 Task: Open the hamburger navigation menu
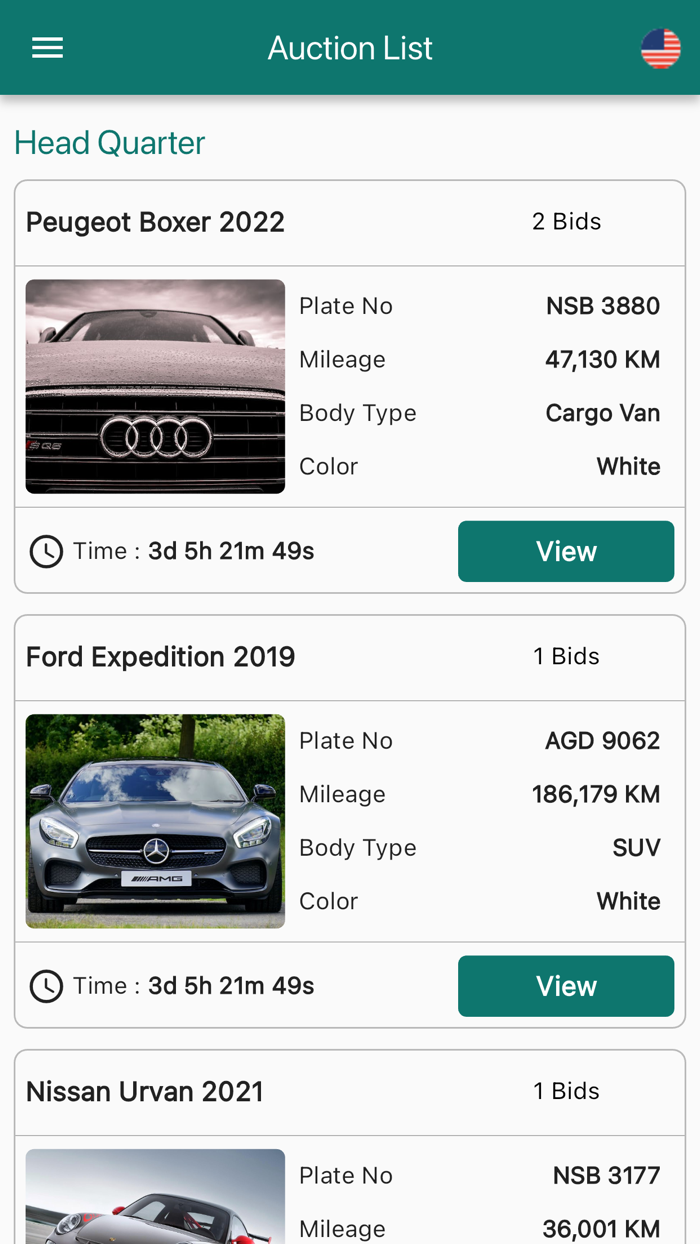[45, 46]
